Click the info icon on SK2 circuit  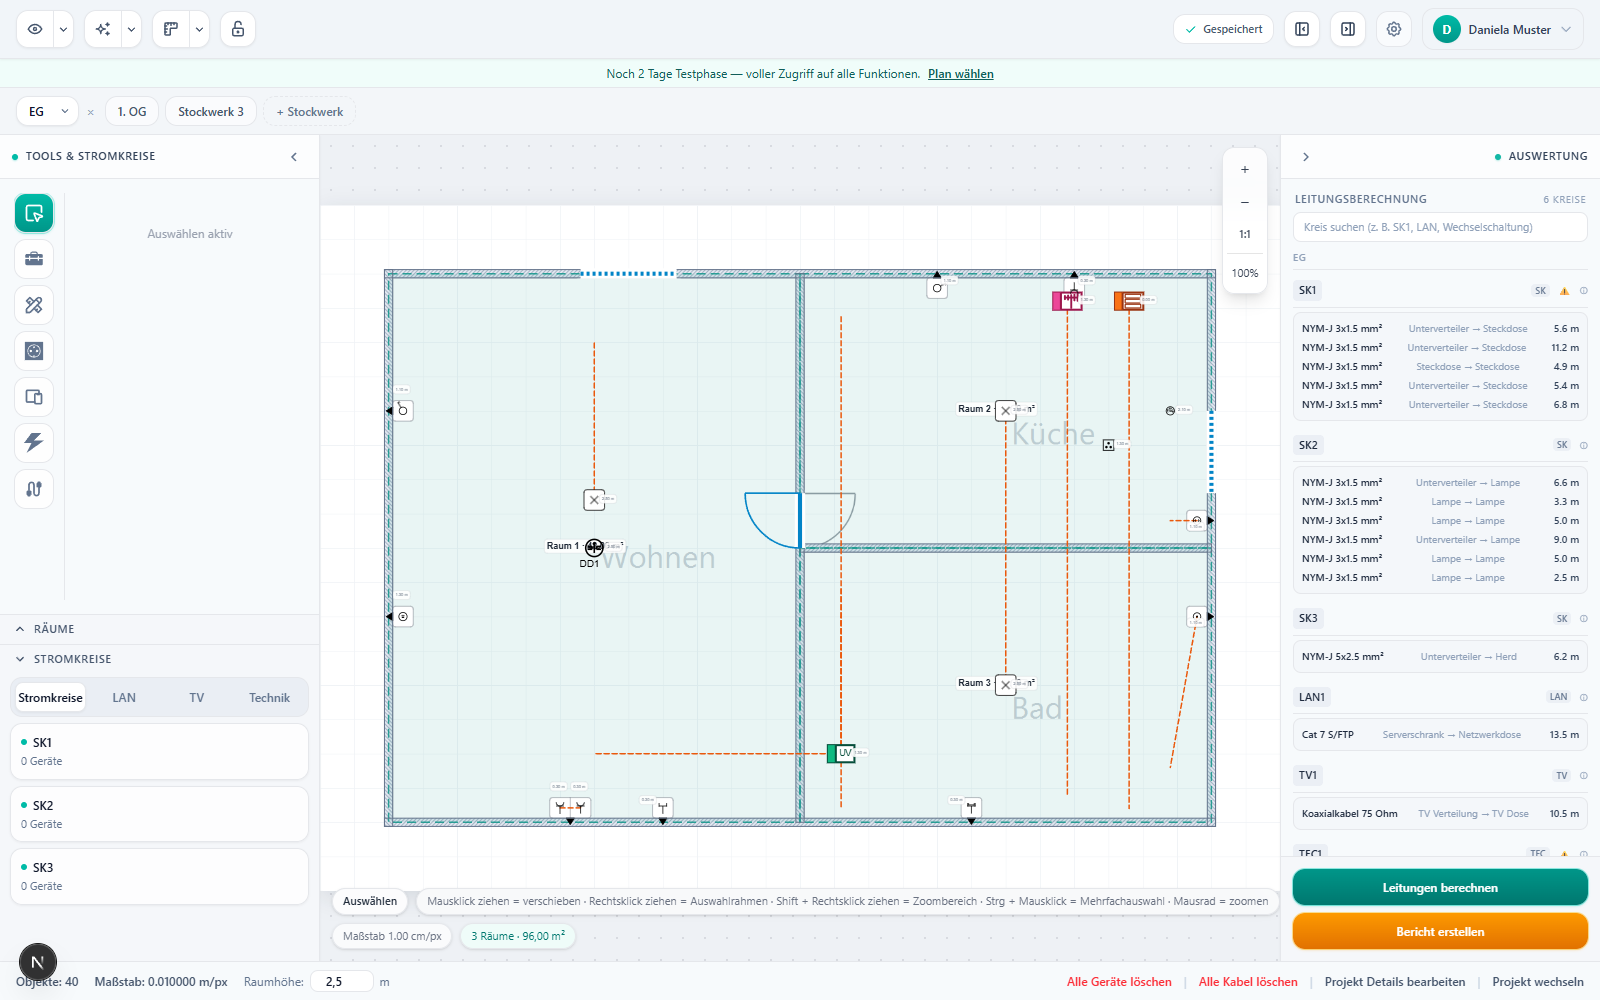point(1584,445)
